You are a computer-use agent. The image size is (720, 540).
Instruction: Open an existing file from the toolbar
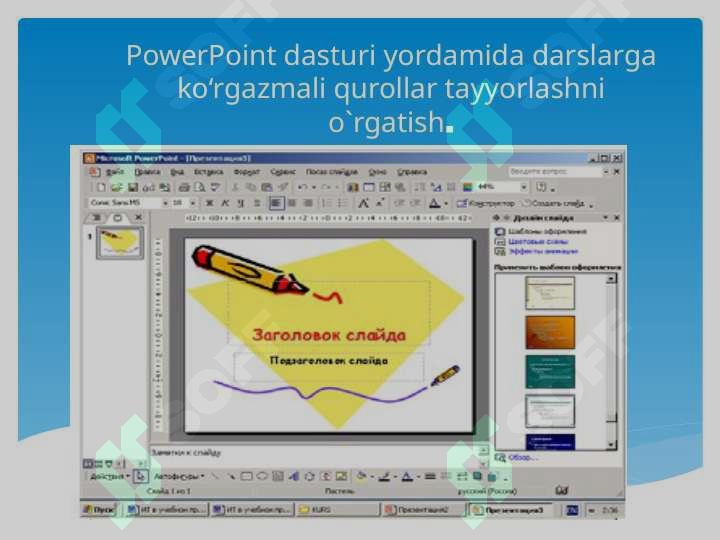pos(116,187)
